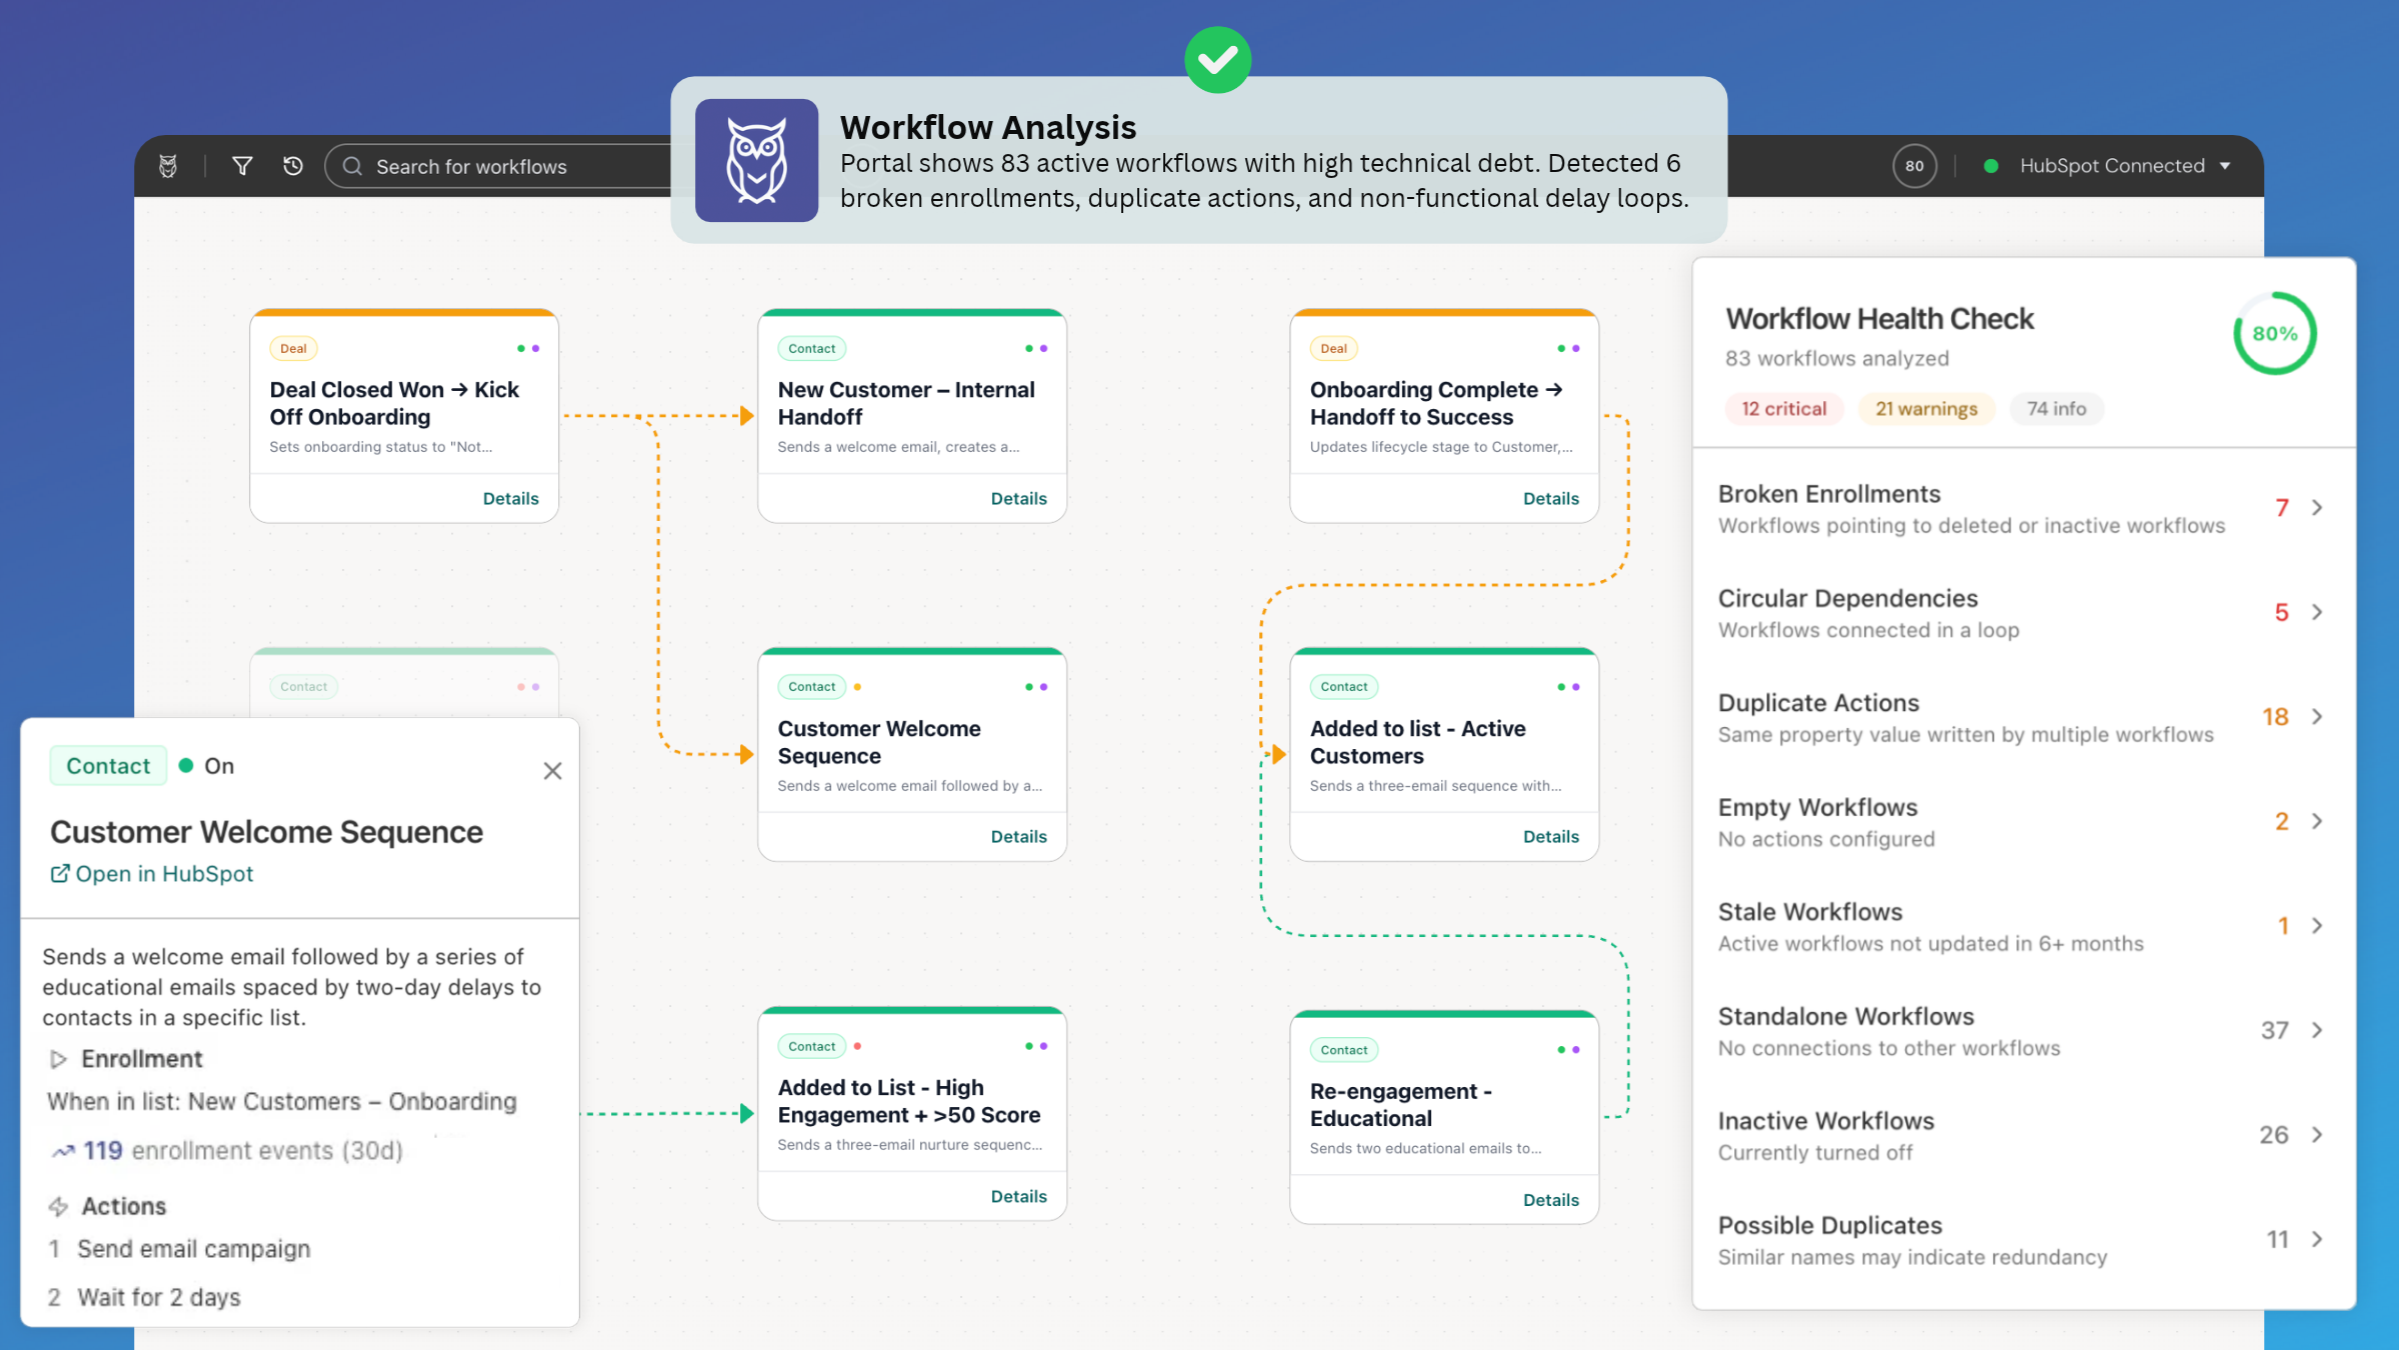This screenshot has width=2399, height=1350.
Task: Click the Deal tag on Deal Closed Won card
Action: (293, 348)
